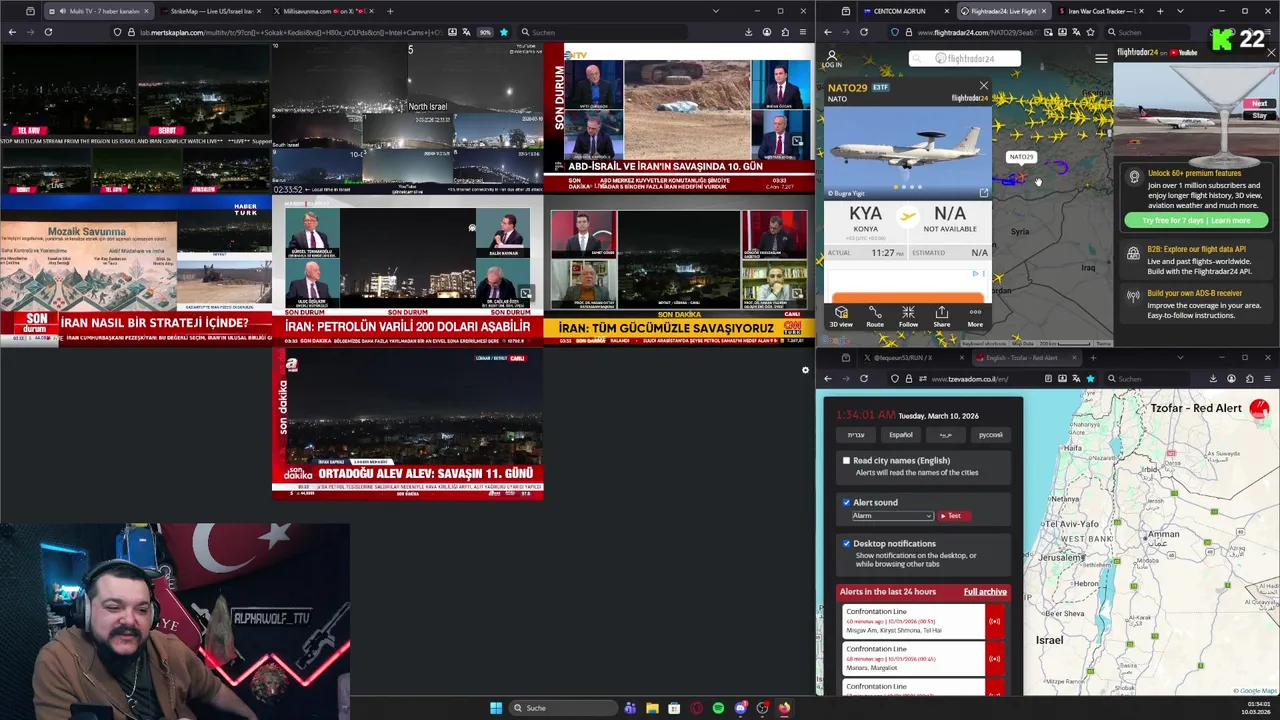Open the Manara, Margaliot alert entry
Screen dimensions: 1280x720
[x=914, y=659]
